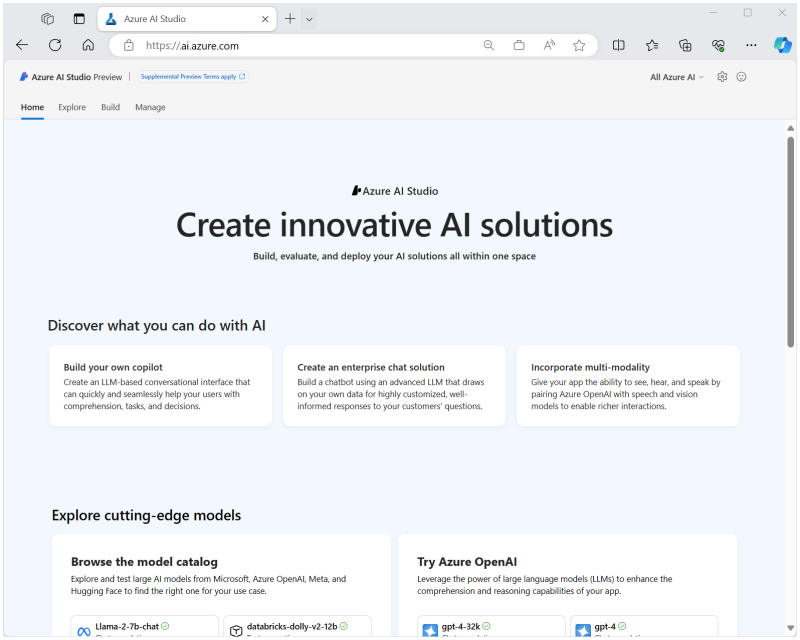Image resolution: width=800 pixels, height=640 pixels.
Task: Click the Try Azure OpenAI heading
Action: pos(467,562)
